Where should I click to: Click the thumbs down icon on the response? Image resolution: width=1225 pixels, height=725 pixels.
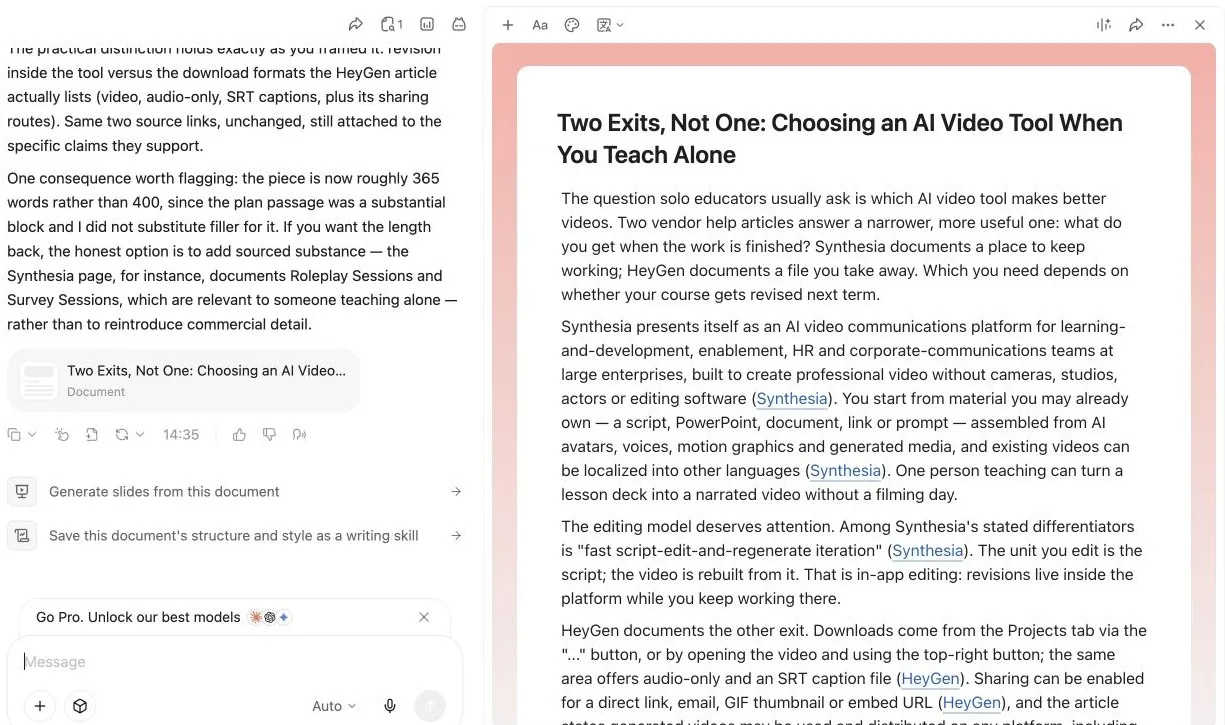click(269, 434)
